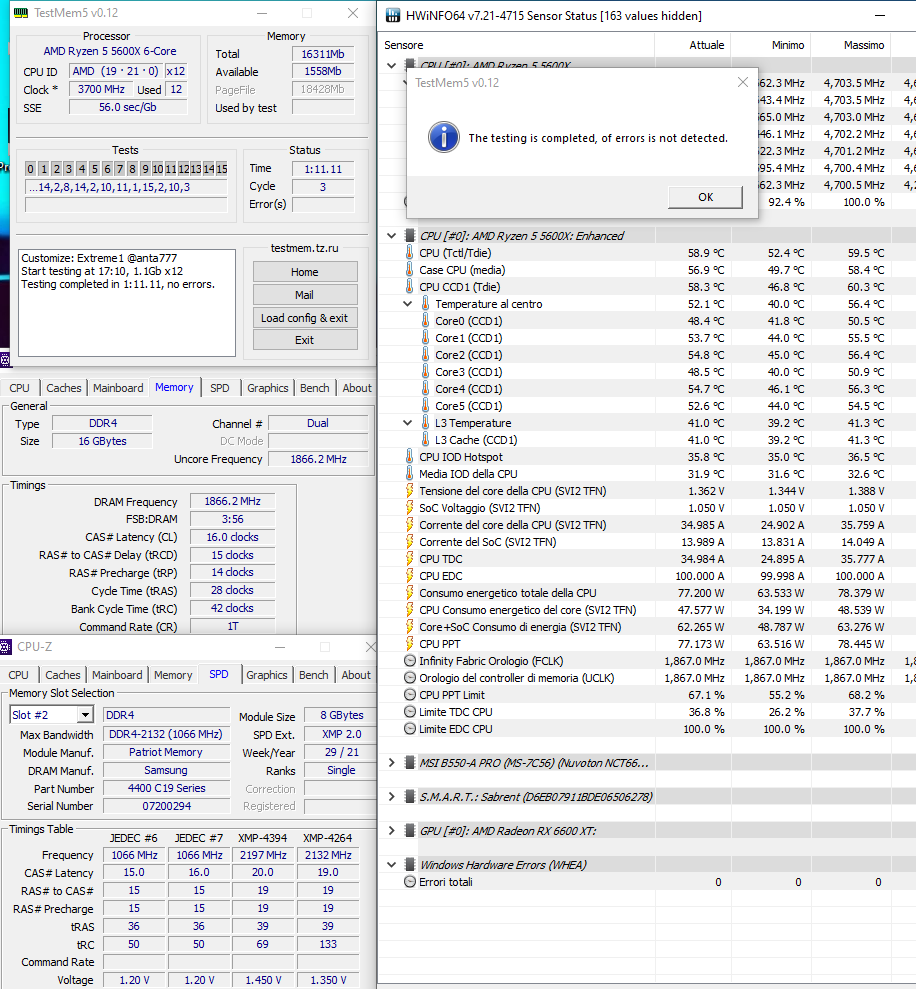Open the Caches tab in upper CPU-Z

click(64, 388)
